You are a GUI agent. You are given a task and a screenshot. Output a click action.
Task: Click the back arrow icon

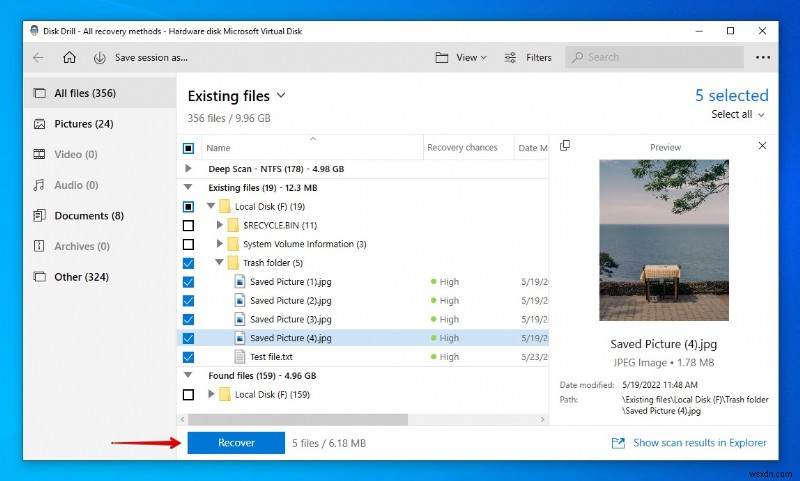(38, 57)
